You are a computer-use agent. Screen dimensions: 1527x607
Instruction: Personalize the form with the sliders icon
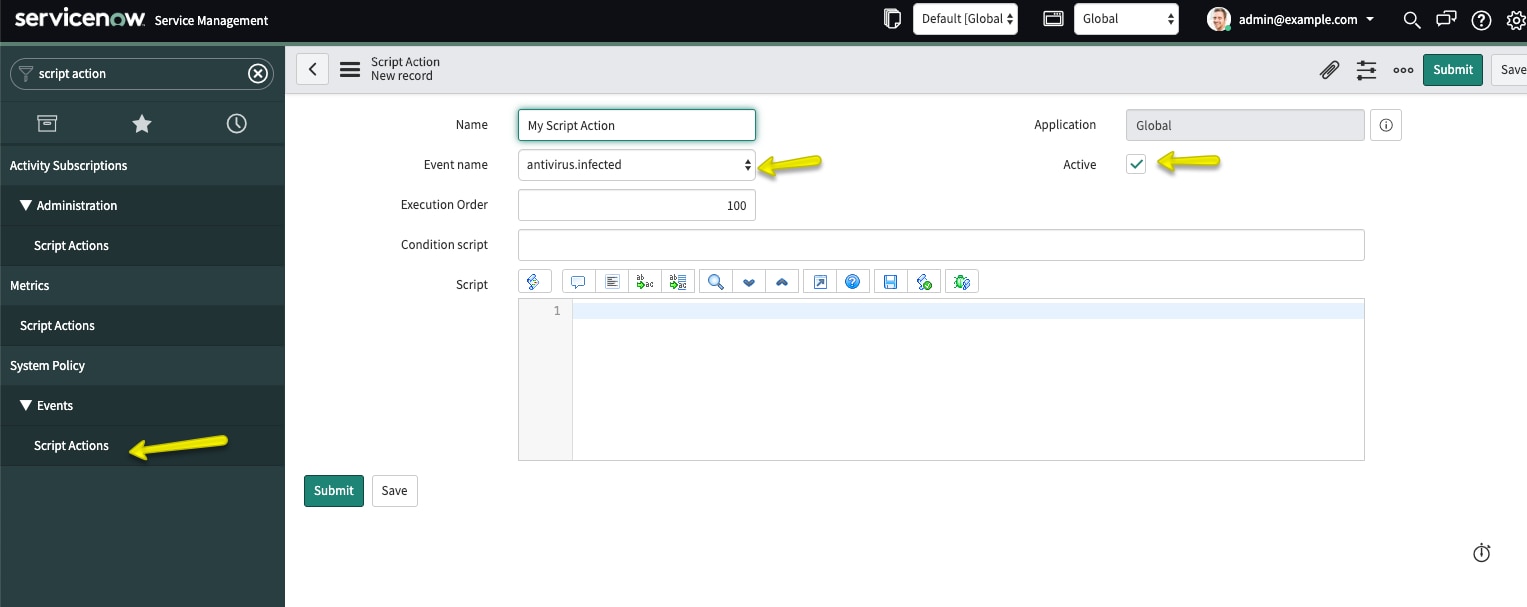click(1366, 69)
